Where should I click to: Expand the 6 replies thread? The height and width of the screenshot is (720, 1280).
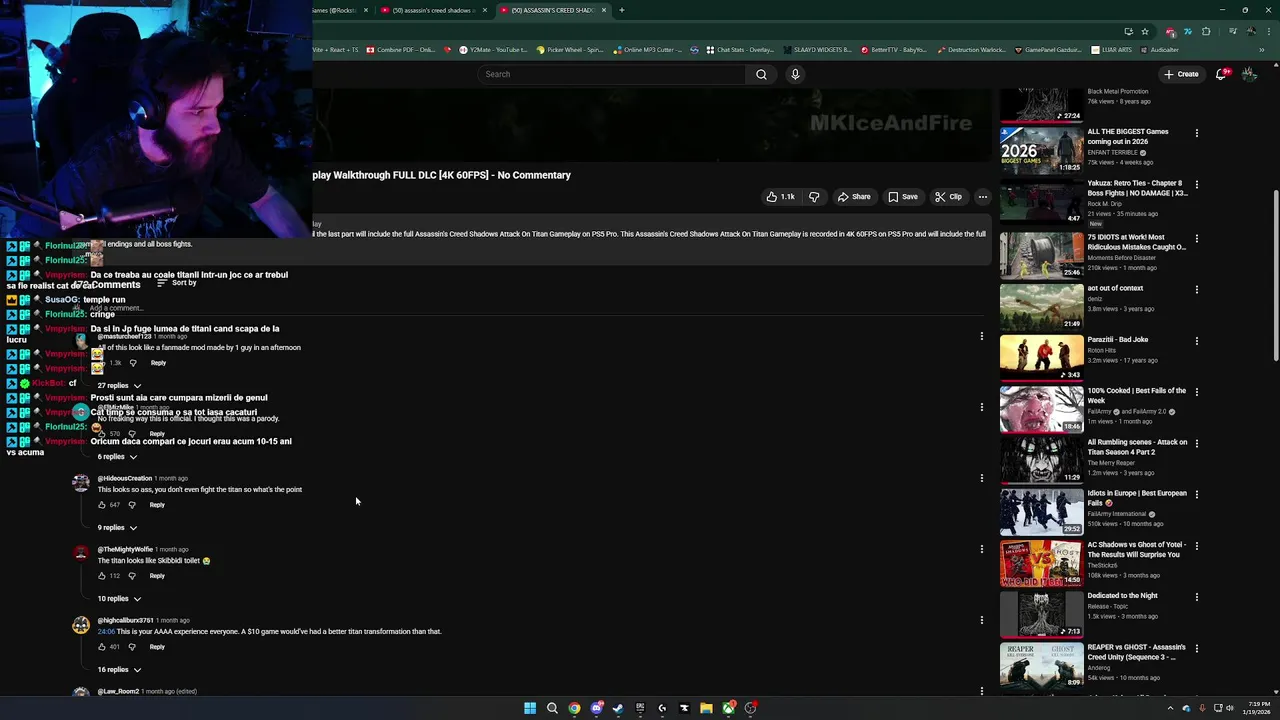[x=117, y=457]
